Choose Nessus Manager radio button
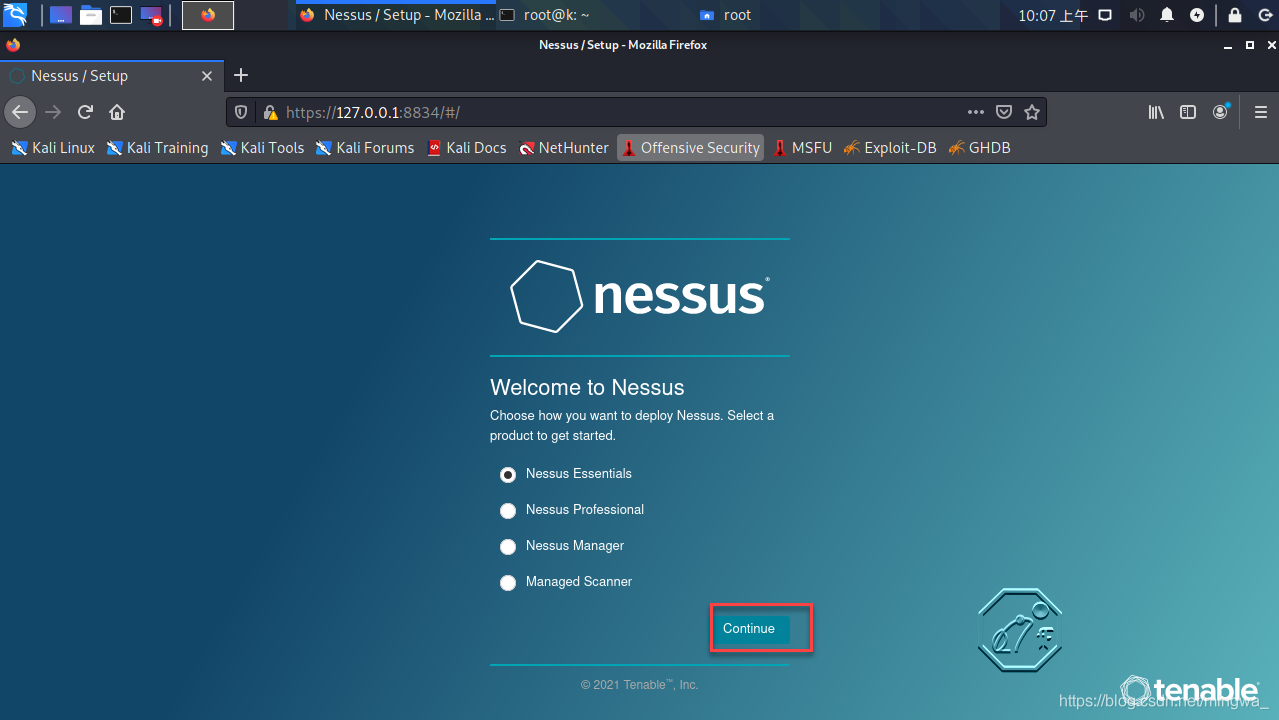This screenshot has height=720, width=1279. tap(508, 547)
